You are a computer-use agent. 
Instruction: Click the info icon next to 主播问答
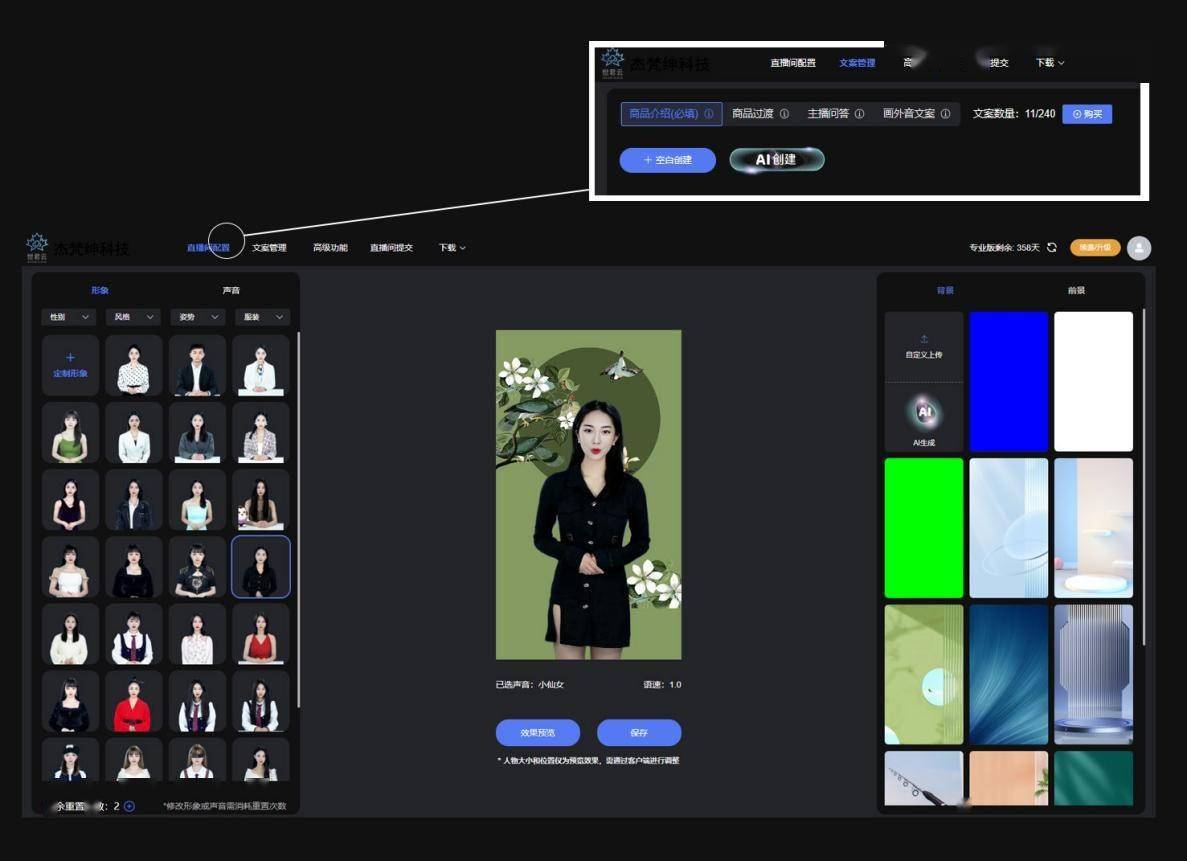coord(860,113)
